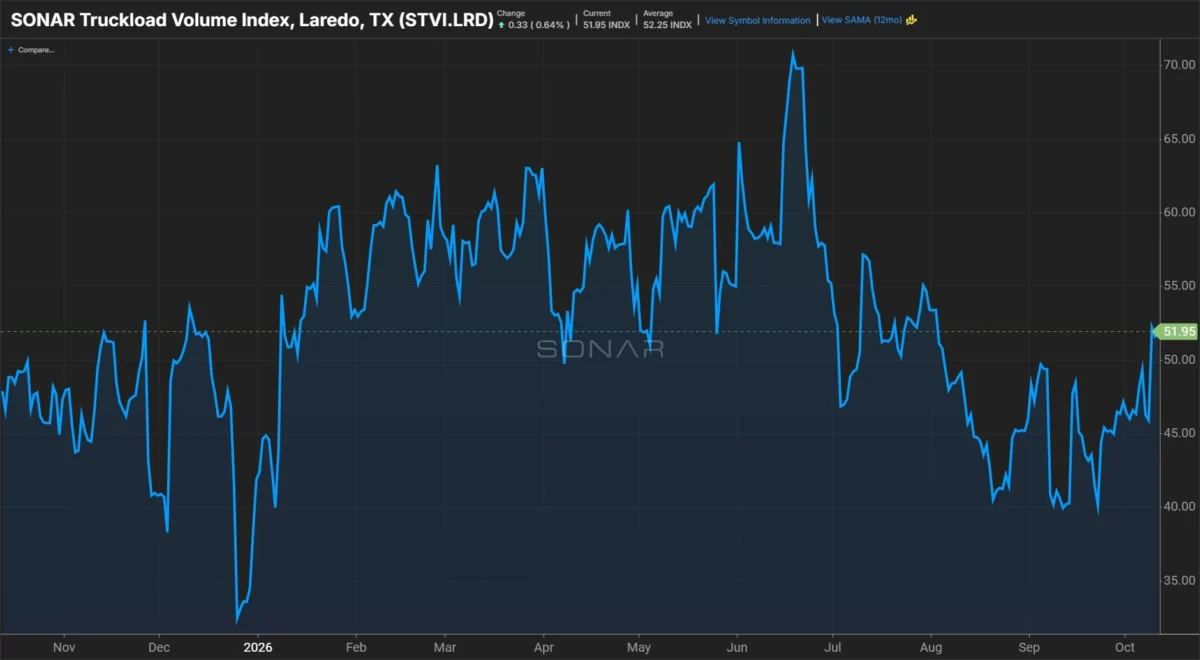This screenshot has width=1200, height=660.
Task: Click the yellow icon after View SAMA (12mo)
Action: [911, 20]
